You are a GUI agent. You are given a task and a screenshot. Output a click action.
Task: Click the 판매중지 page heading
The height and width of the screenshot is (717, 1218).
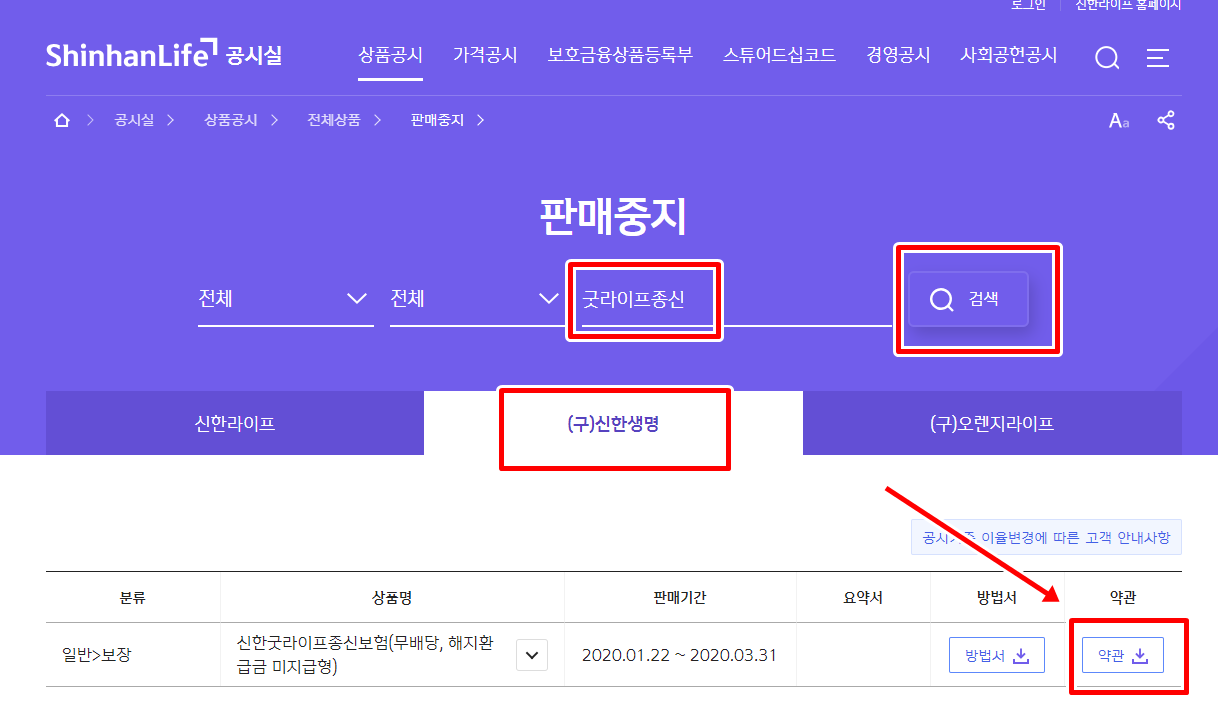pyautogui.click(x=613, y=215)
